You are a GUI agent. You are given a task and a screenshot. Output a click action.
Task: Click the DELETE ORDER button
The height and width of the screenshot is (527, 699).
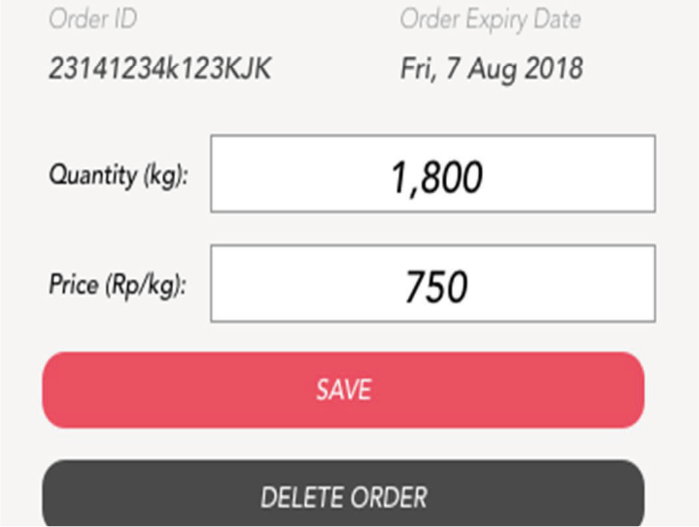click(343, 496)
